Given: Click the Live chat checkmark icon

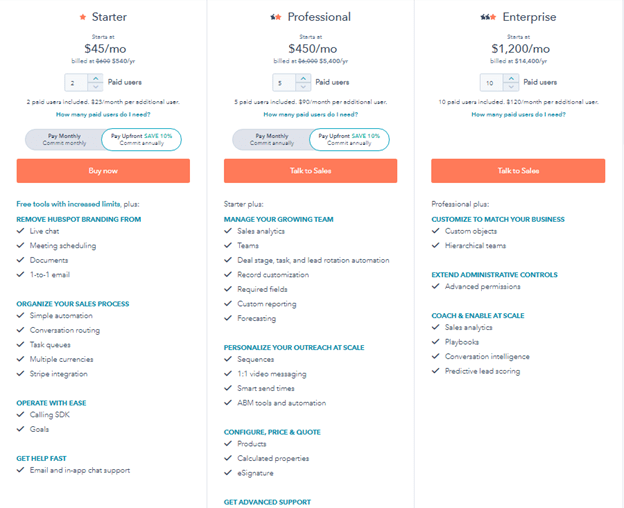Looking at the screenshot, I should coord(21,231).
